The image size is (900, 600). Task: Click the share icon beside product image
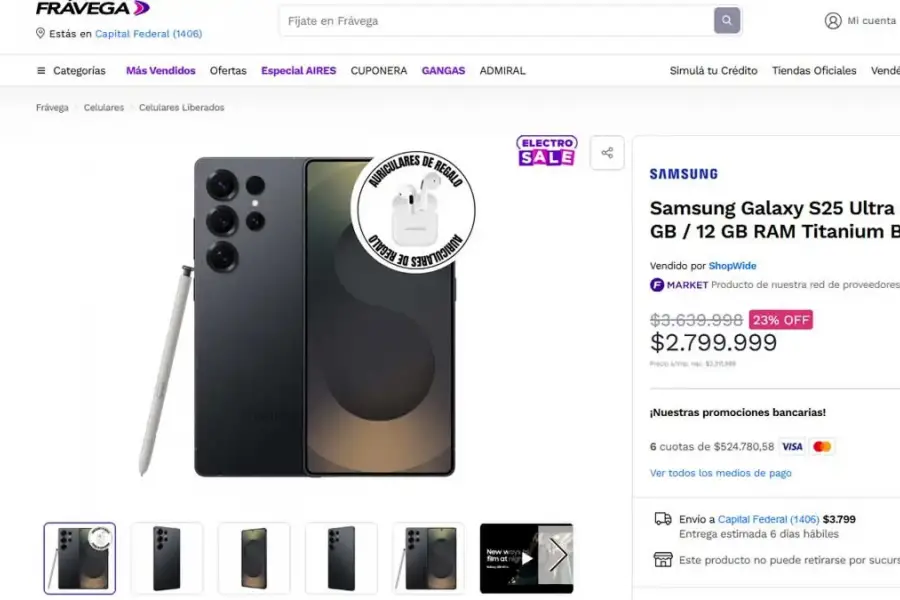(607, 152)
